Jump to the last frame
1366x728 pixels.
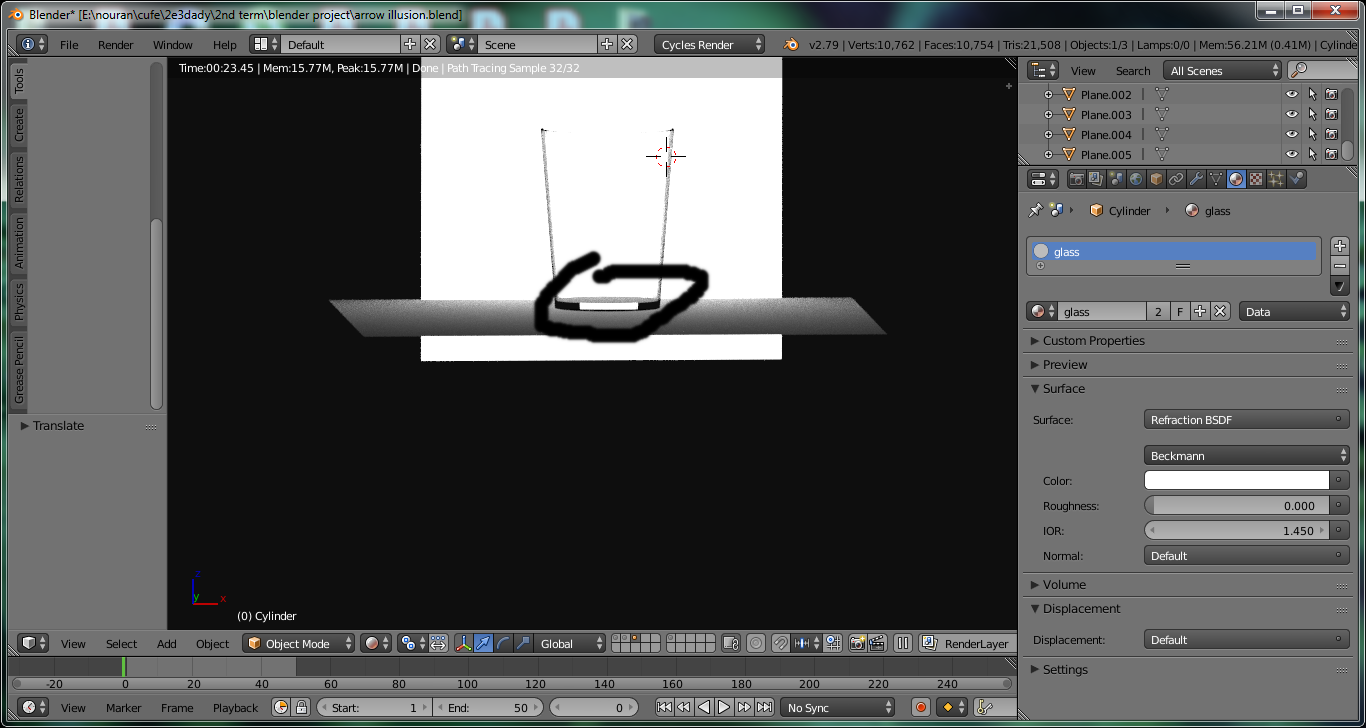coord(764,707)
